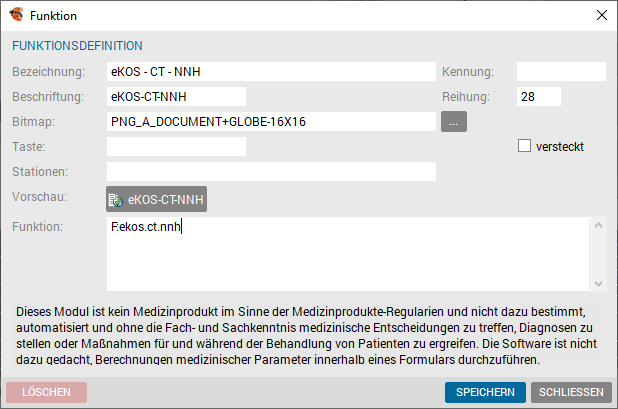Click the empty Taste input field
The width and height of the screenshot is (618, 409).
click(x=176, y=146)
